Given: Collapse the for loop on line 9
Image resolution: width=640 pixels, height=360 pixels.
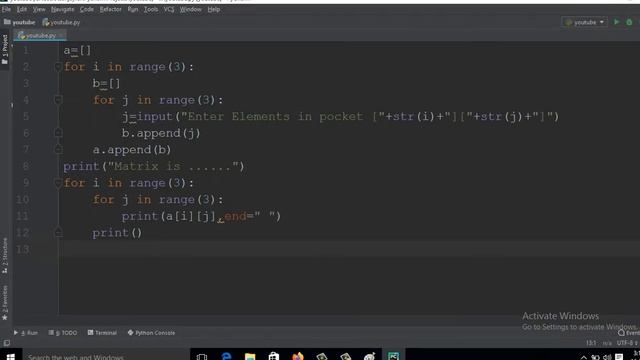Looking at the screenshot, I should (x=58, y=182).
